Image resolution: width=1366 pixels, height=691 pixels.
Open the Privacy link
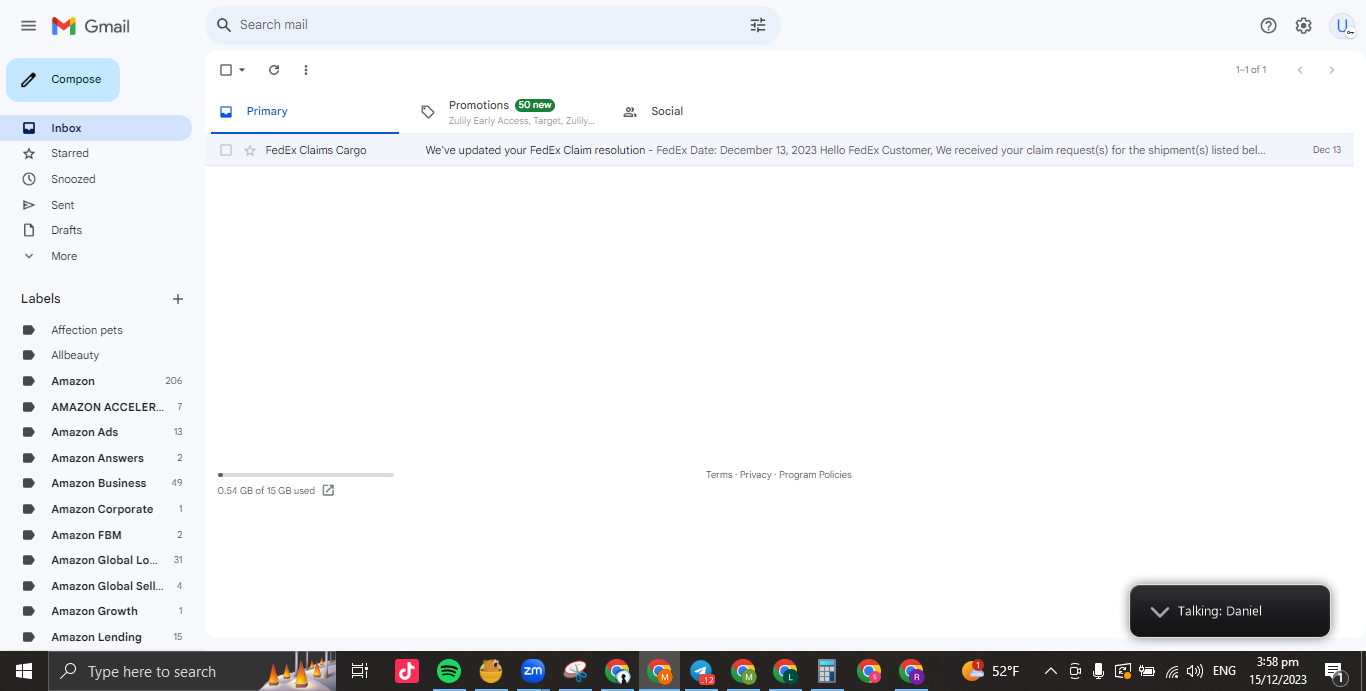(756, 475)
